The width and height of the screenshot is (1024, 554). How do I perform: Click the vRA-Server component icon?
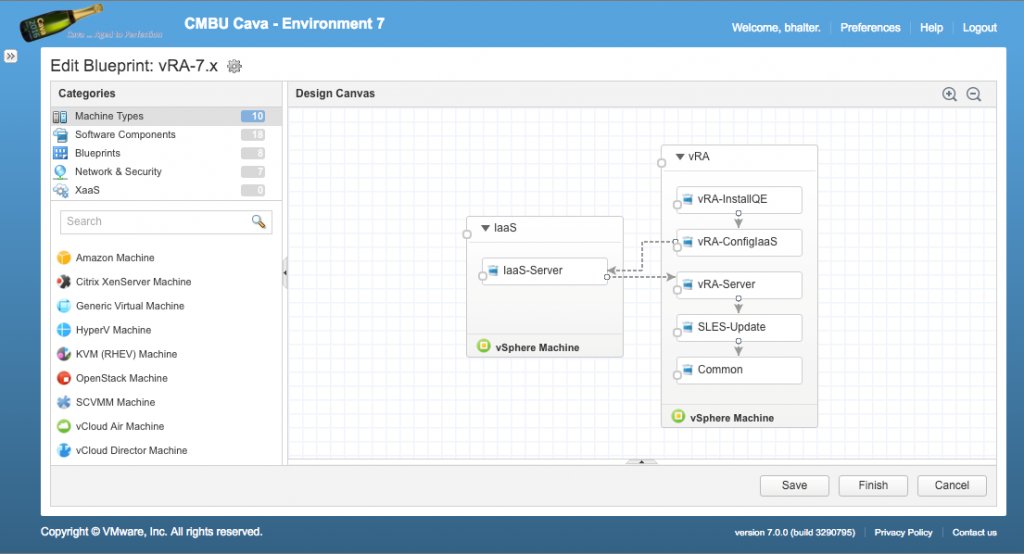(x=688, y=284)
